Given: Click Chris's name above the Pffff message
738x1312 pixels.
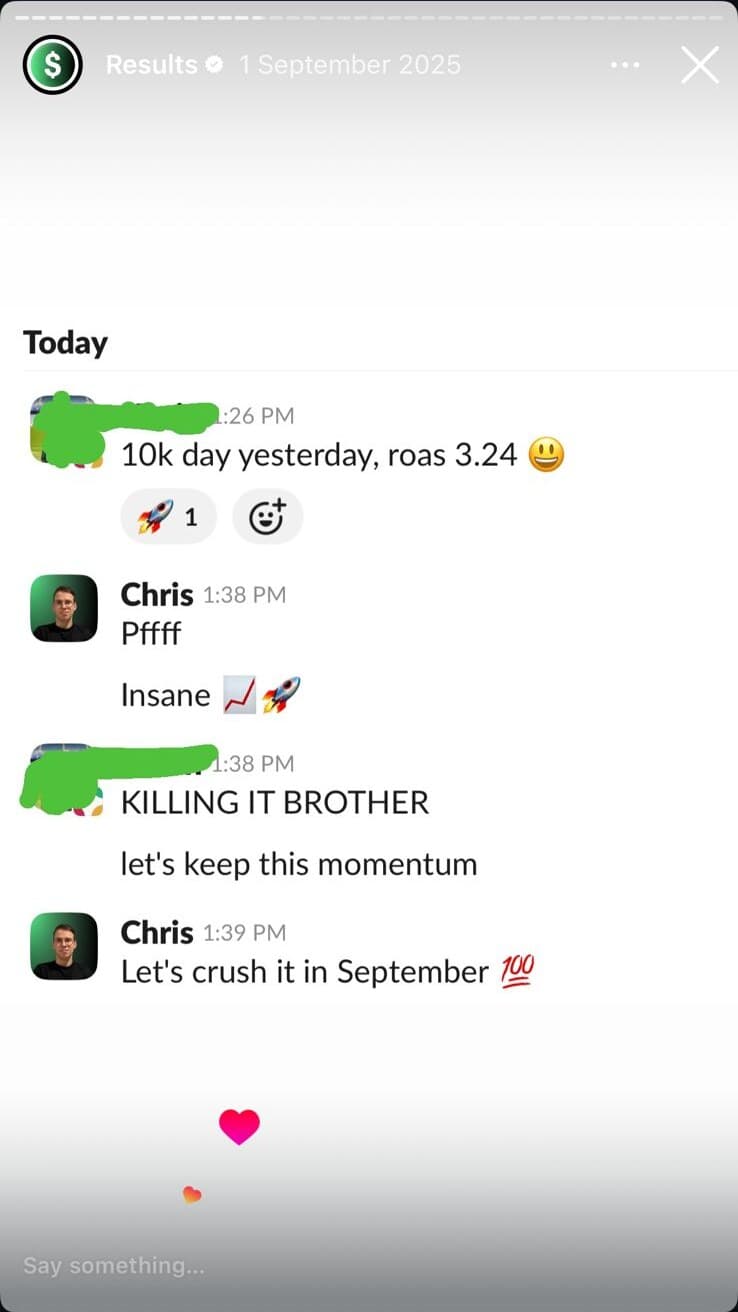Looking at the screenshot, I should coord(156,594).
